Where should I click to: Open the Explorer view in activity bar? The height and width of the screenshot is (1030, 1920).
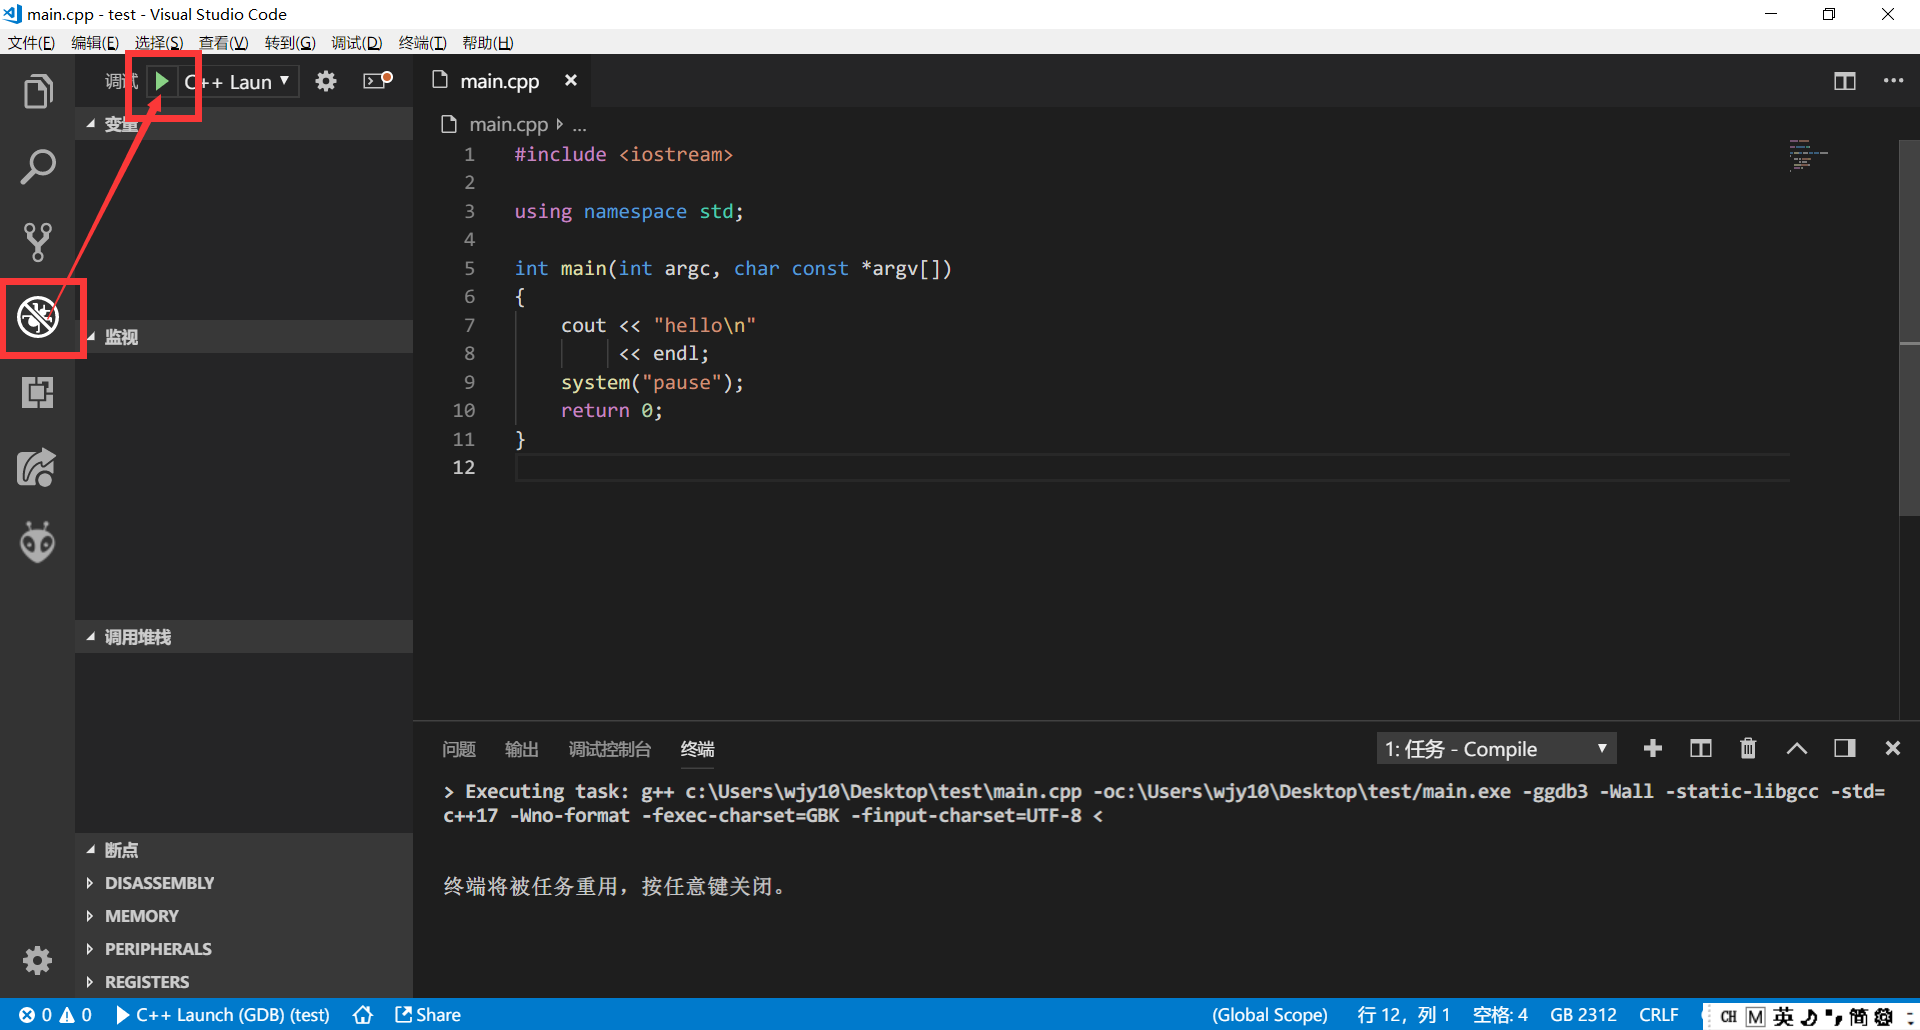(x=37, y=92)
